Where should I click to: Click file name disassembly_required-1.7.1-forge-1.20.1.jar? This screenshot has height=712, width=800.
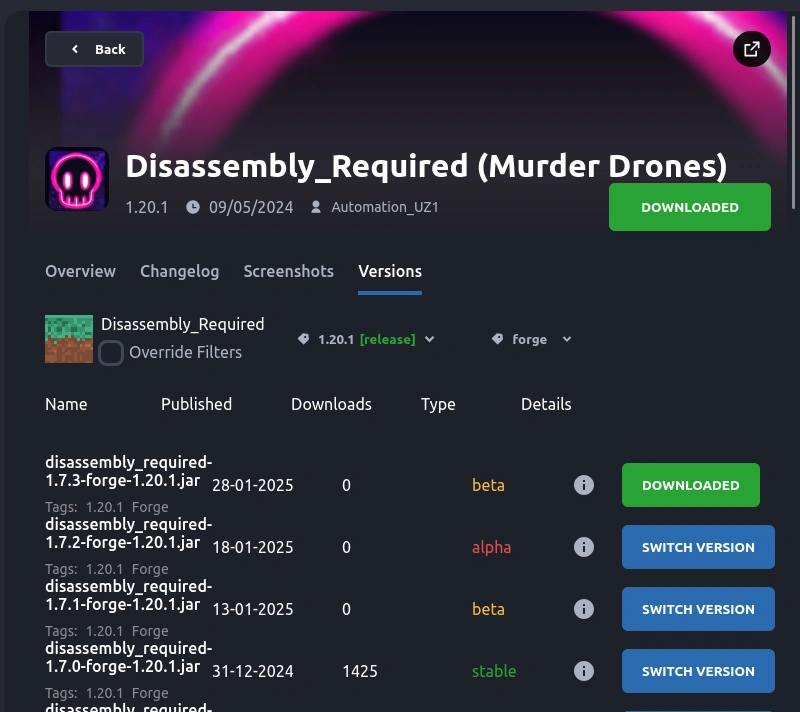[x=129, y=595]
